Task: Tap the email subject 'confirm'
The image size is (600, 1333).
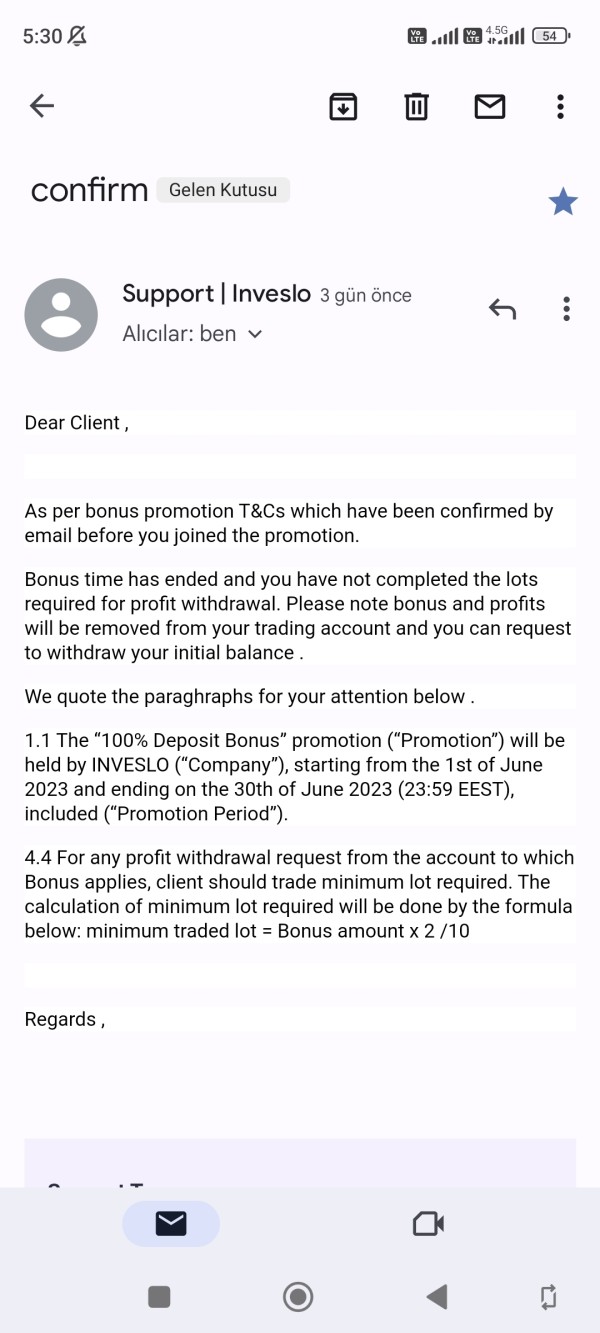Action: pyautogui.click(x=89, y=190)
